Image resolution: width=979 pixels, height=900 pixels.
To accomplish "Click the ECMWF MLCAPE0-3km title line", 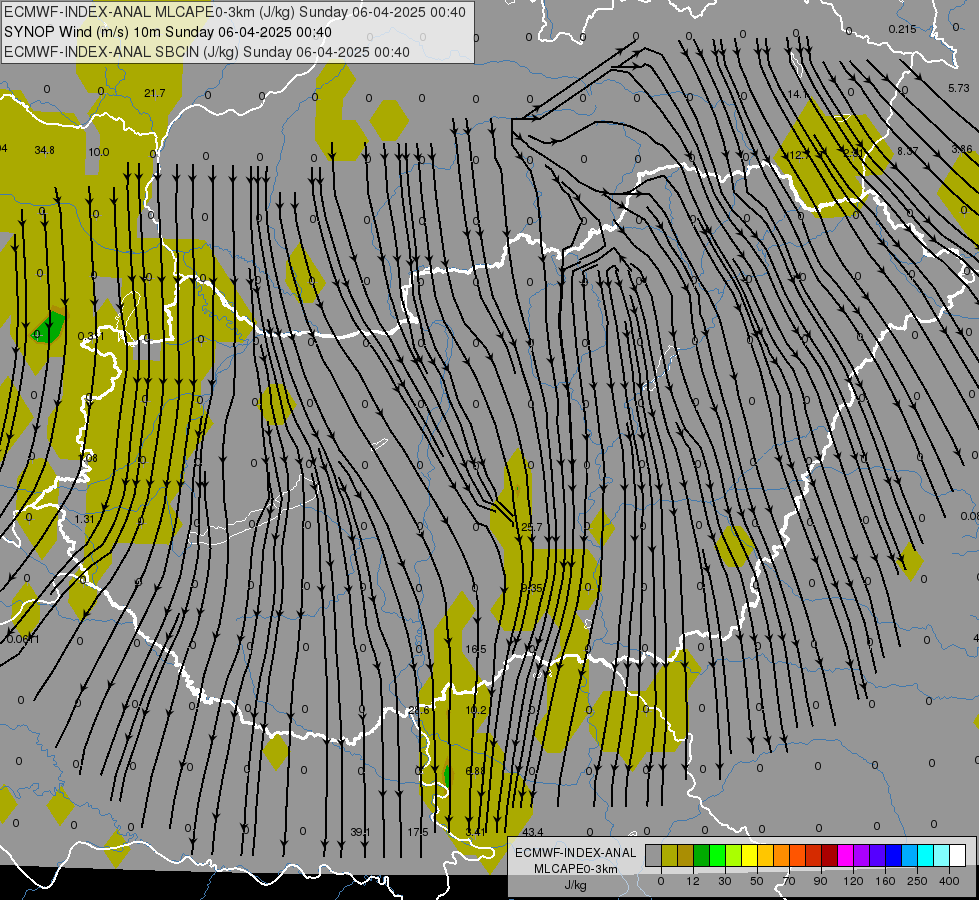I will [235, 12].
